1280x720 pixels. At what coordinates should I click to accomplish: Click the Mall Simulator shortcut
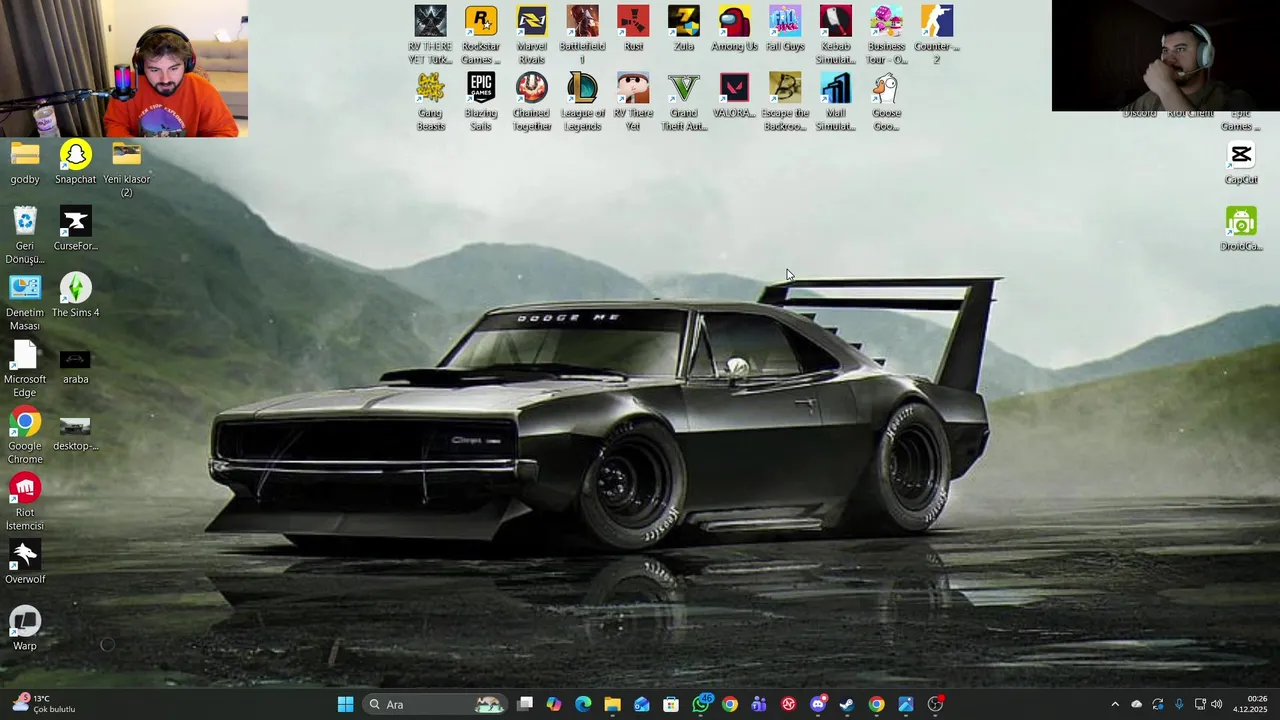836,102
